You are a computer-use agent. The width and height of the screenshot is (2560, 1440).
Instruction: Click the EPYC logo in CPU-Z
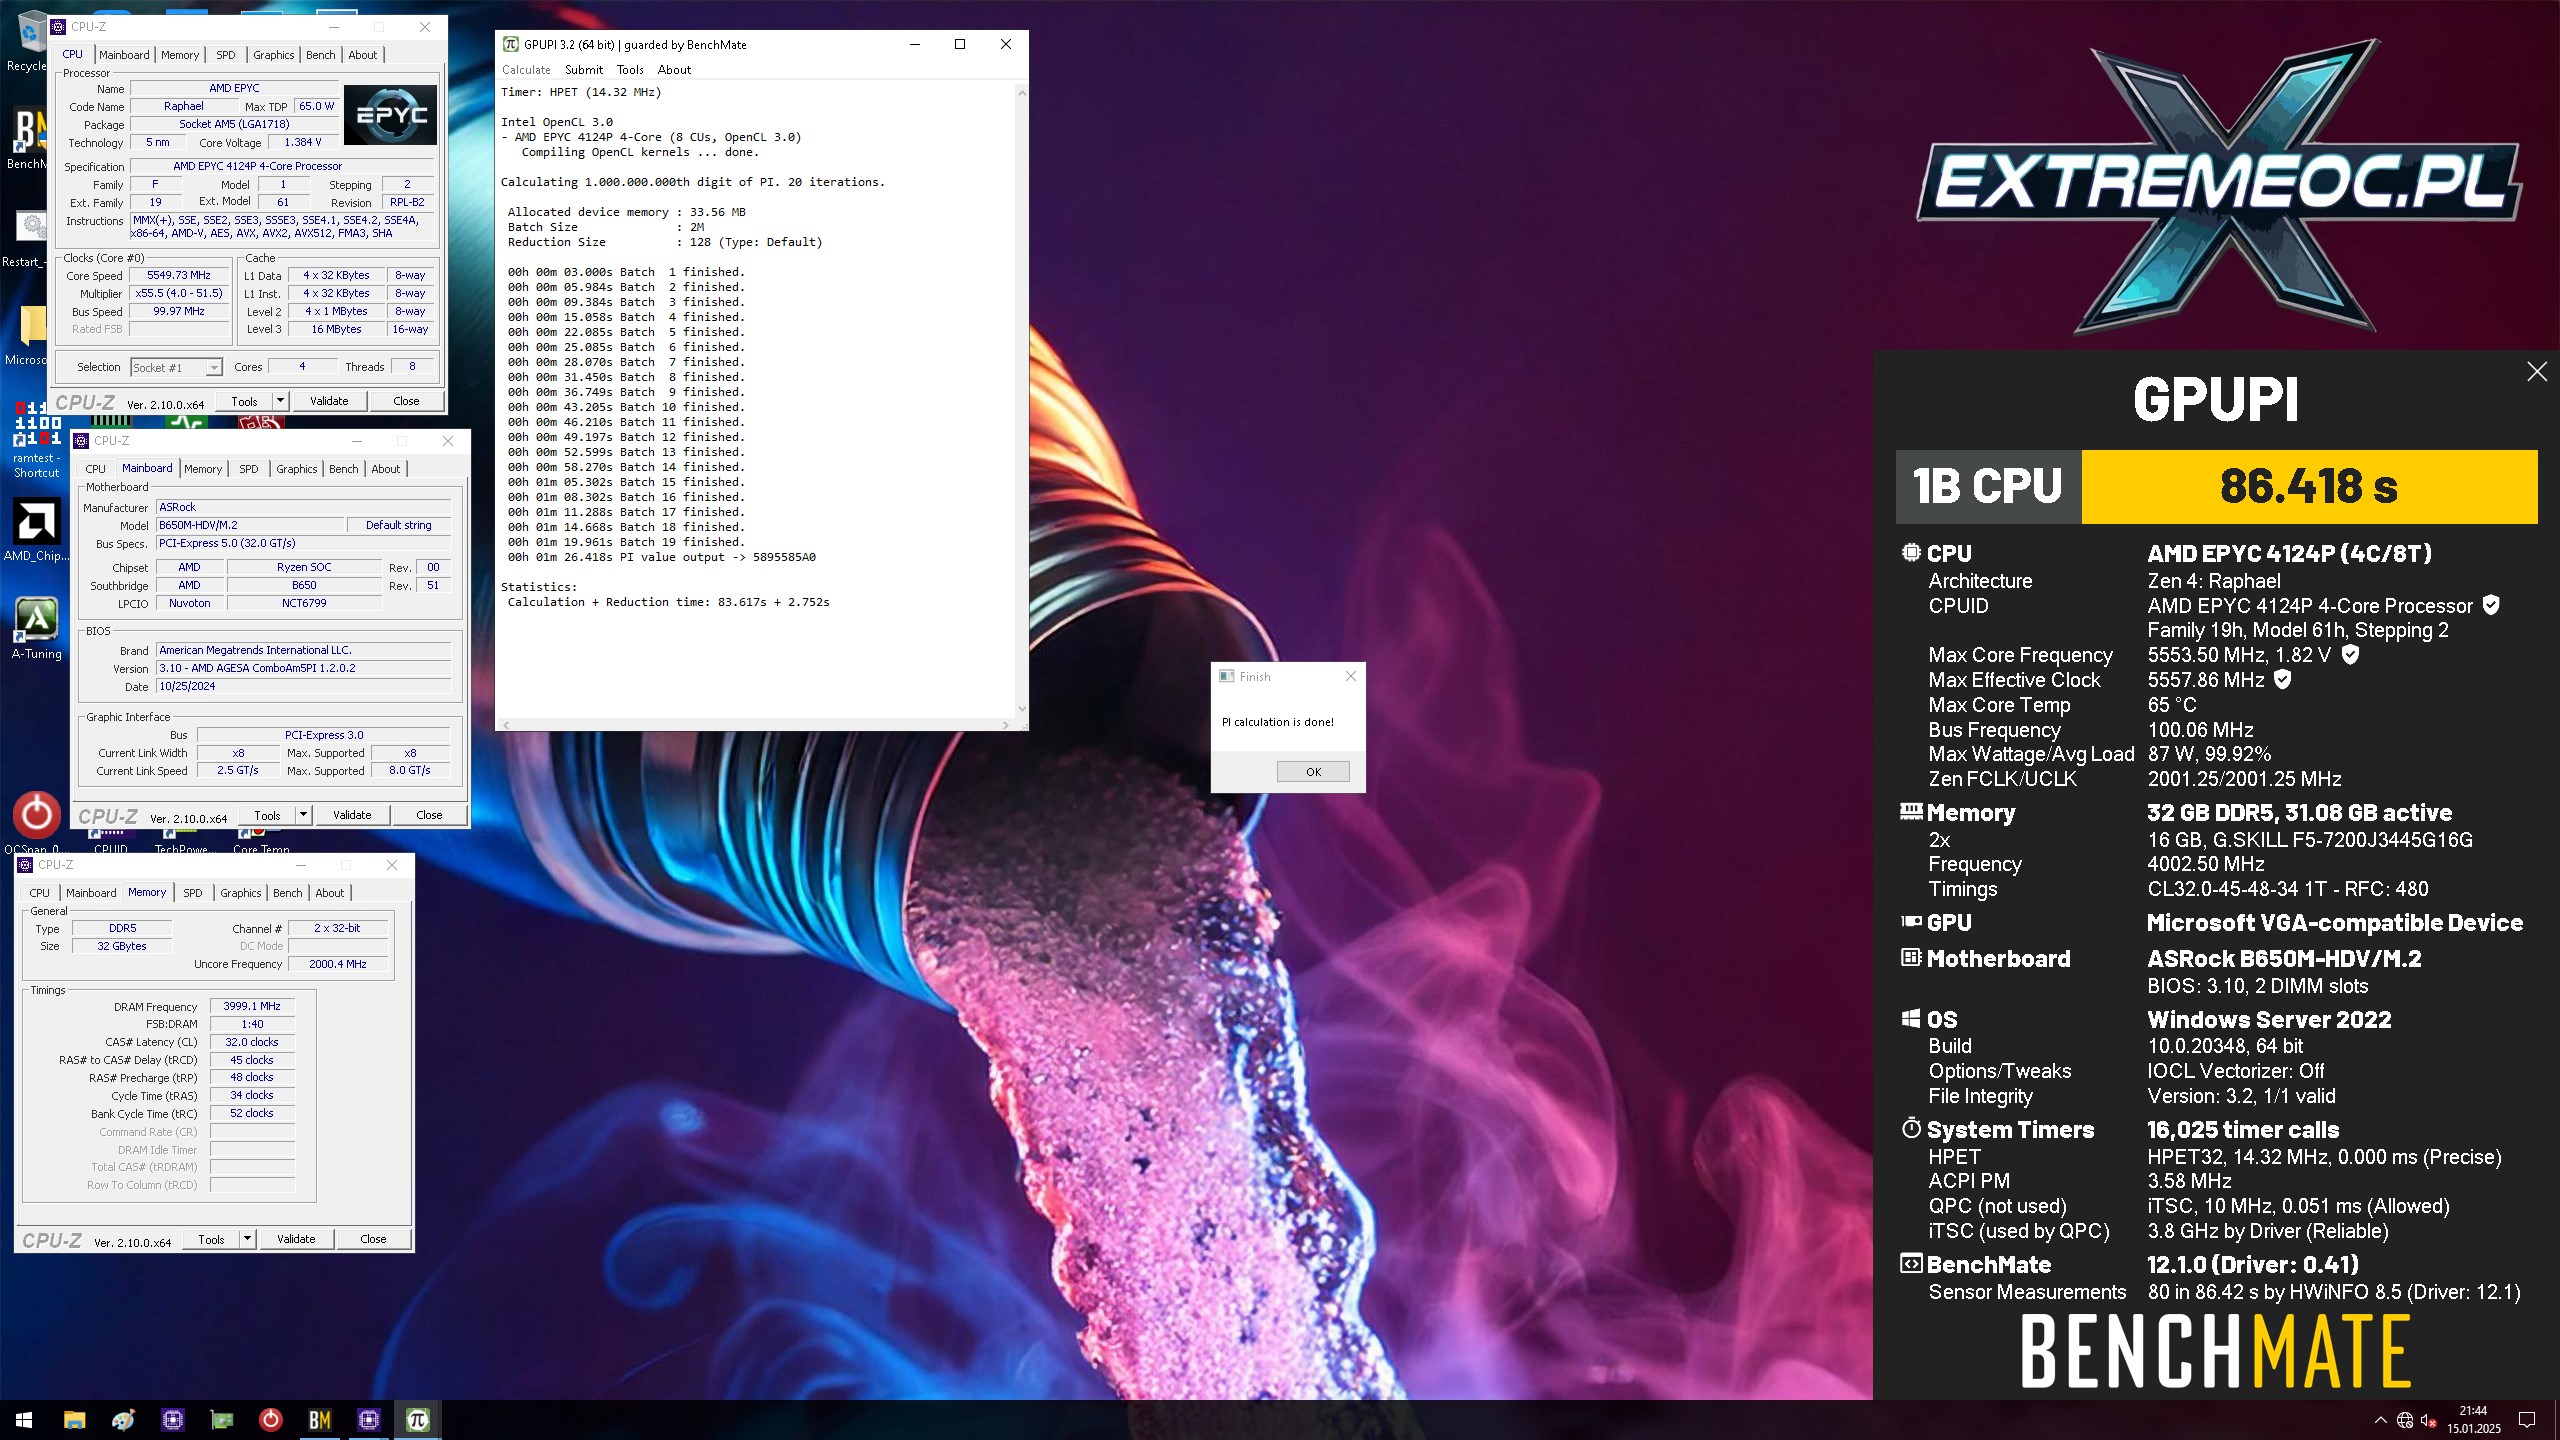[391, 115]
